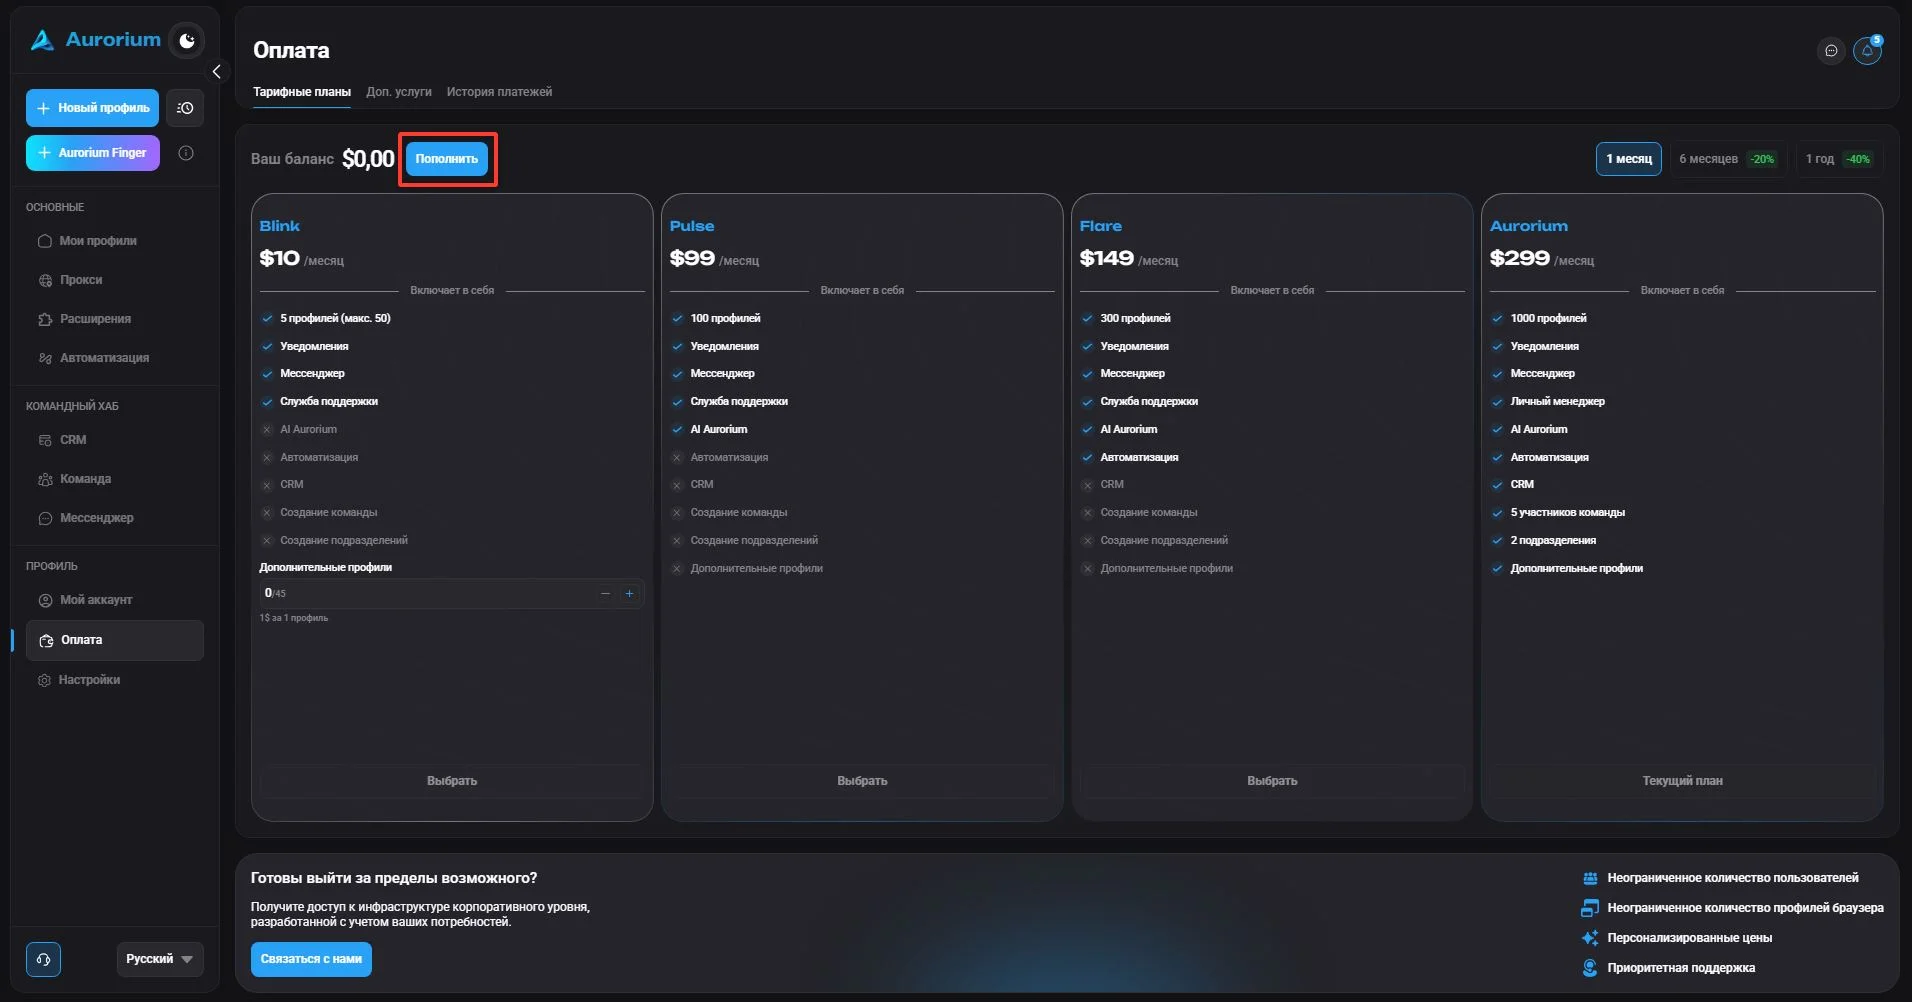Viewport: 1912px width, 1002px height.
Task: Click Связаться с нами button
Action: 311,959
